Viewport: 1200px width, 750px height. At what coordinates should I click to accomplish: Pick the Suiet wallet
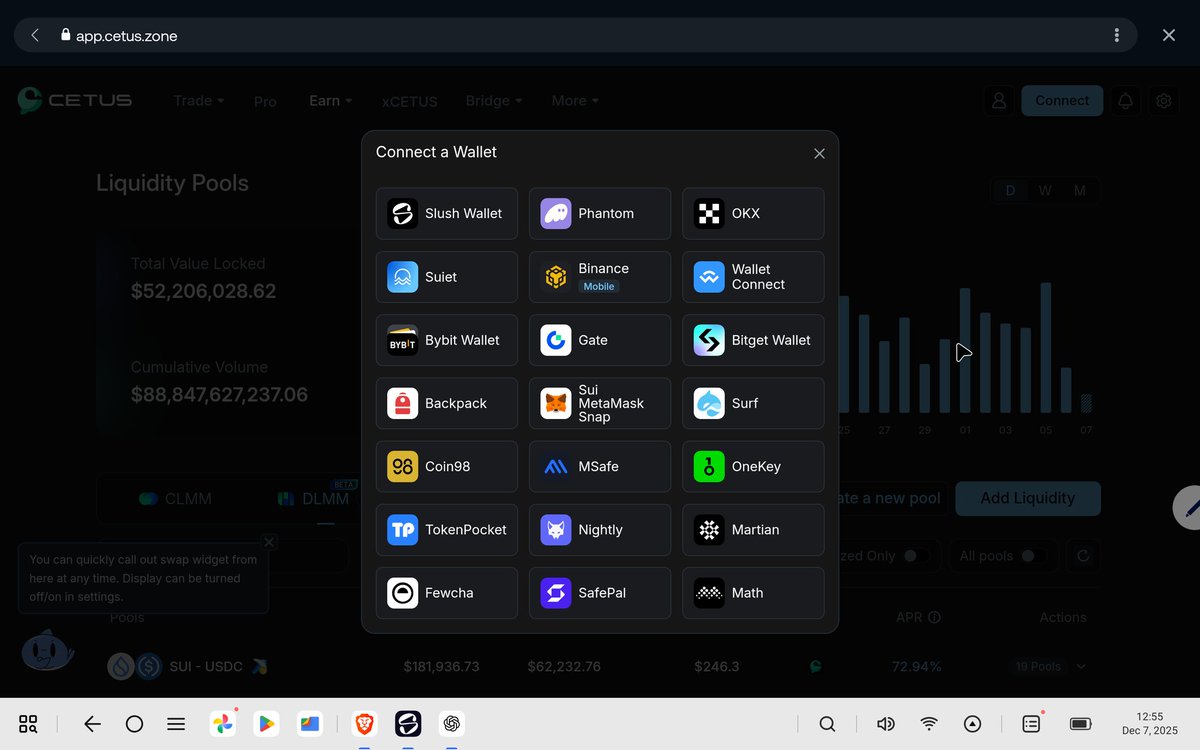[x=447, y=277]
